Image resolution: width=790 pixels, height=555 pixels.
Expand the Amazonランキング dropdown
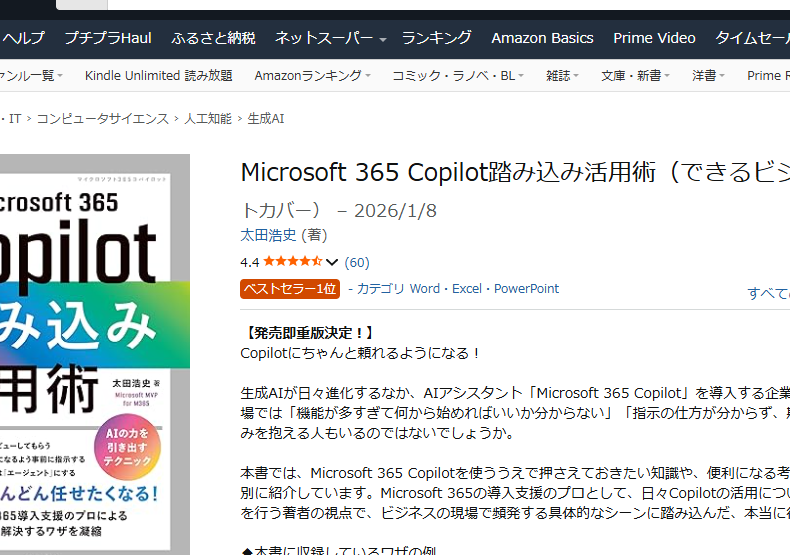coord(312,76)
